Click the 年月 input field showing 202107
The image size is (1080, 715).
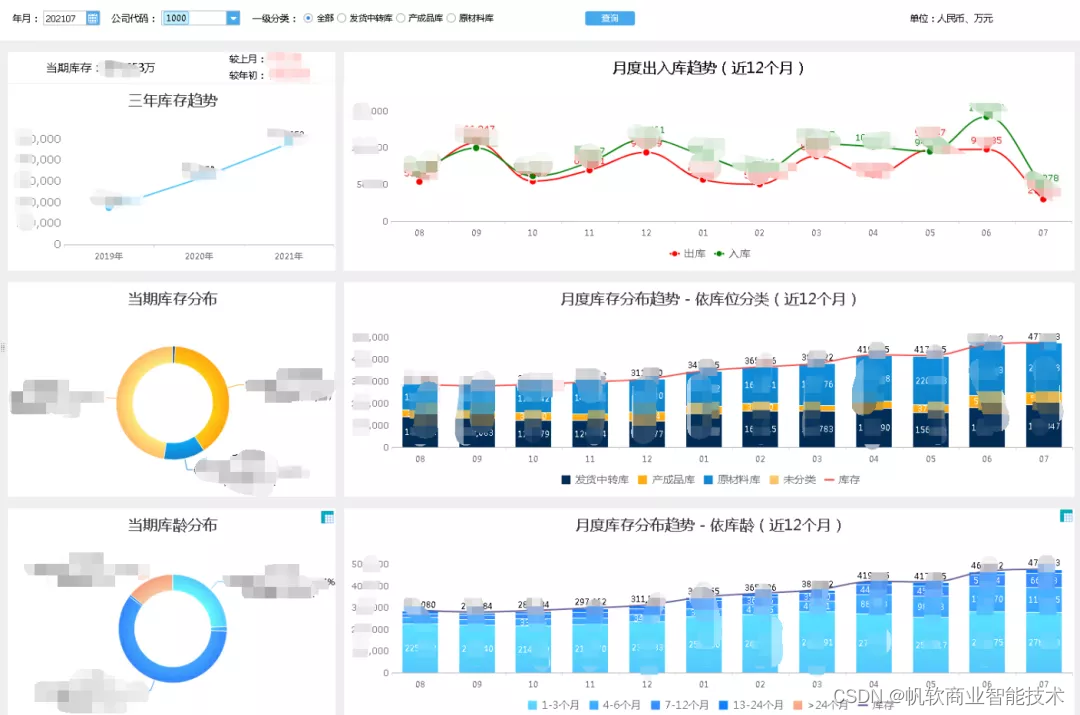point(64,18)
